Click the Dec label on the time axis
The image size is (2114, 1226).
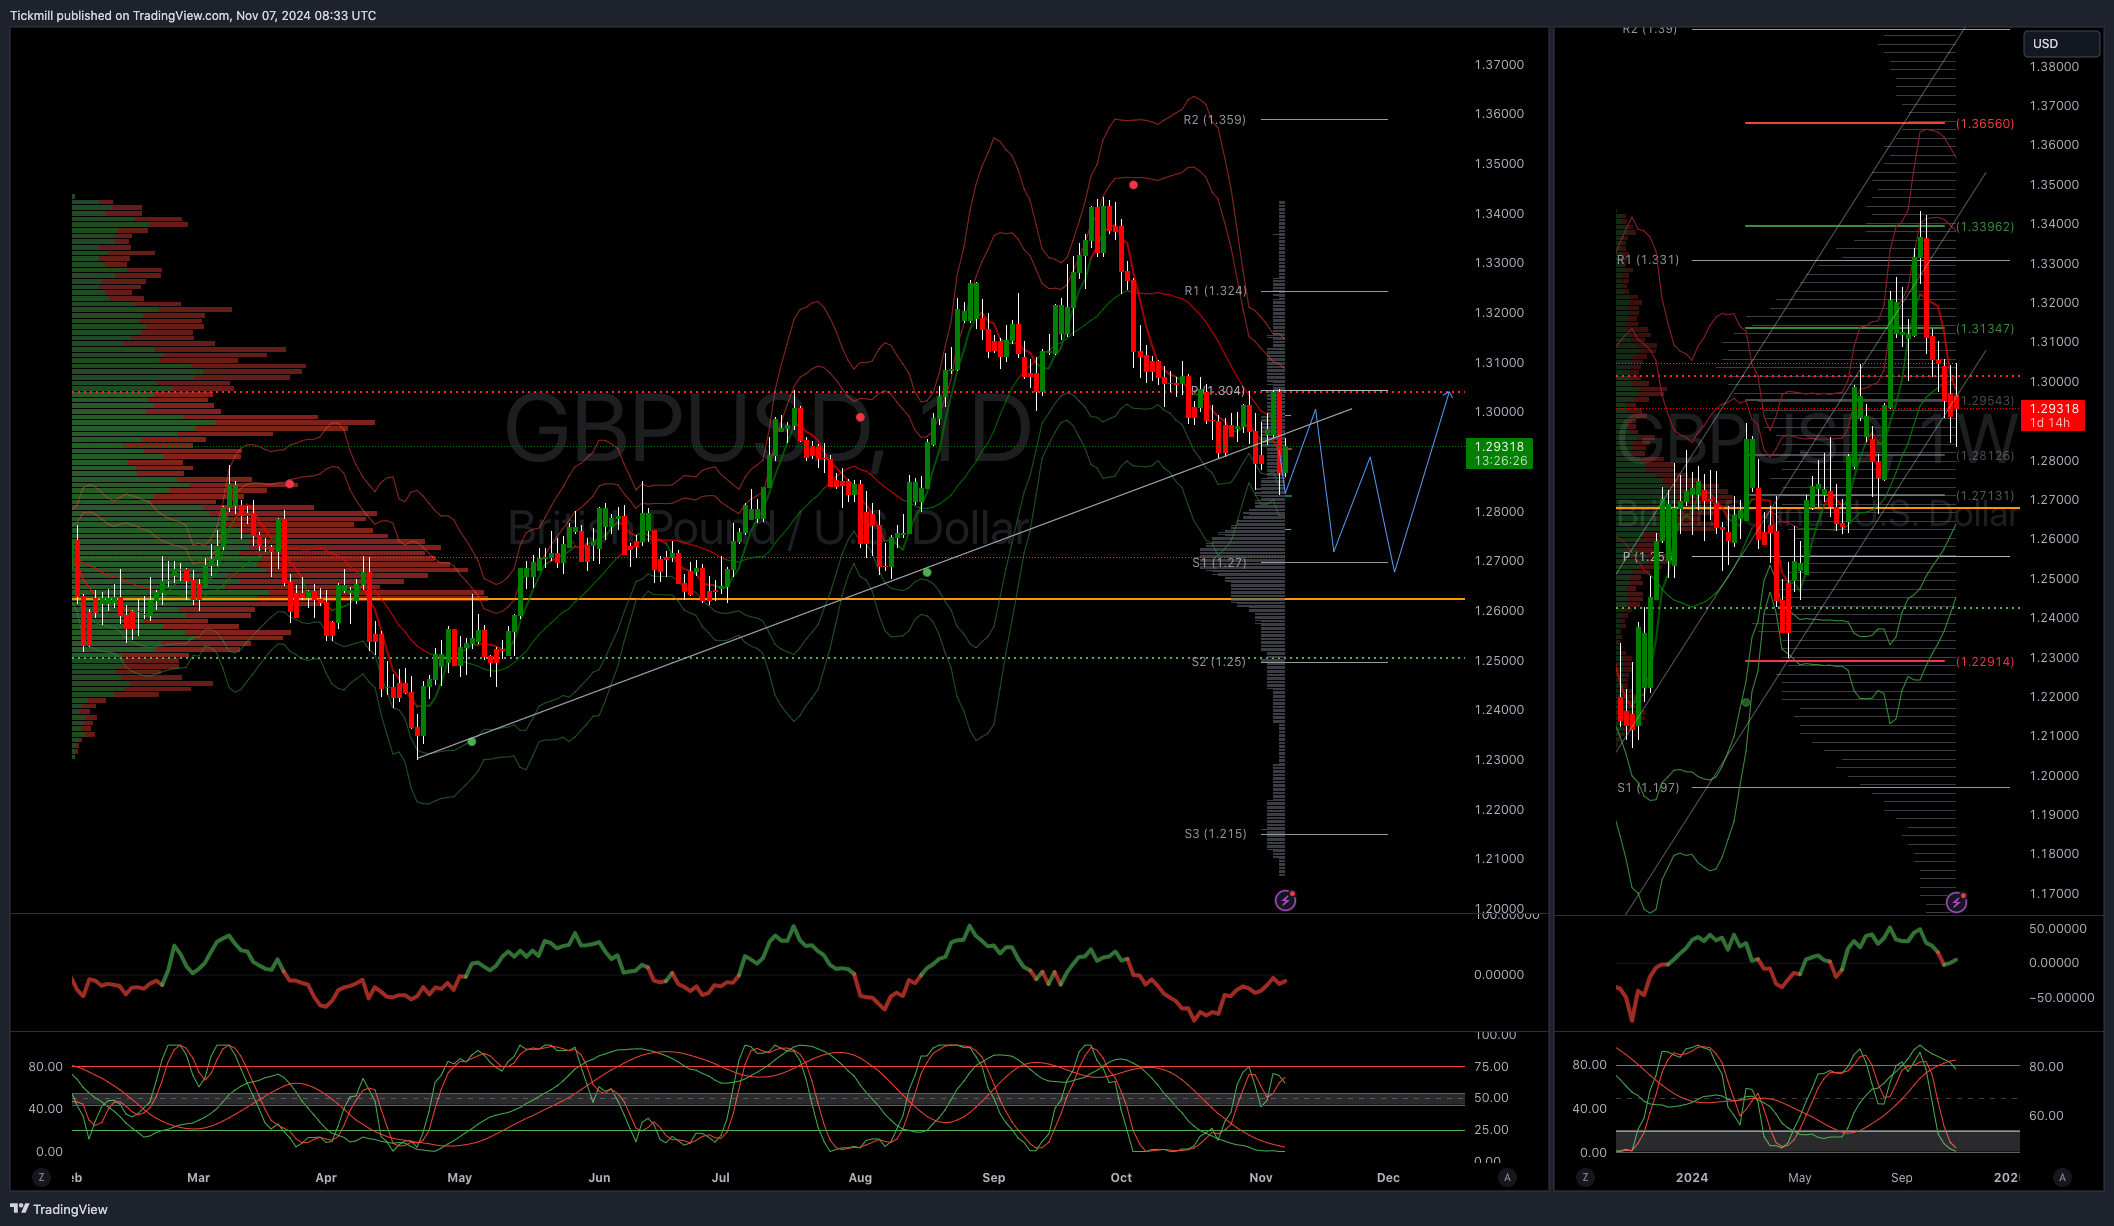[x=1388, y=1178]
